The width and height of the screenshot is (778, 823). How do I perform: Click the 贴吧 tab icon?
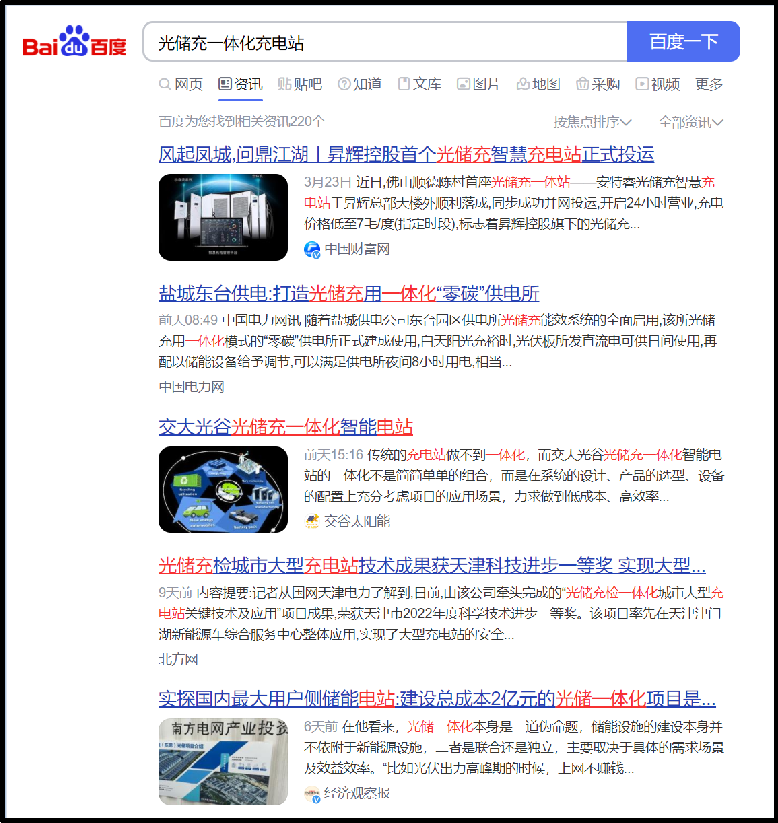(x=284, y=83)
